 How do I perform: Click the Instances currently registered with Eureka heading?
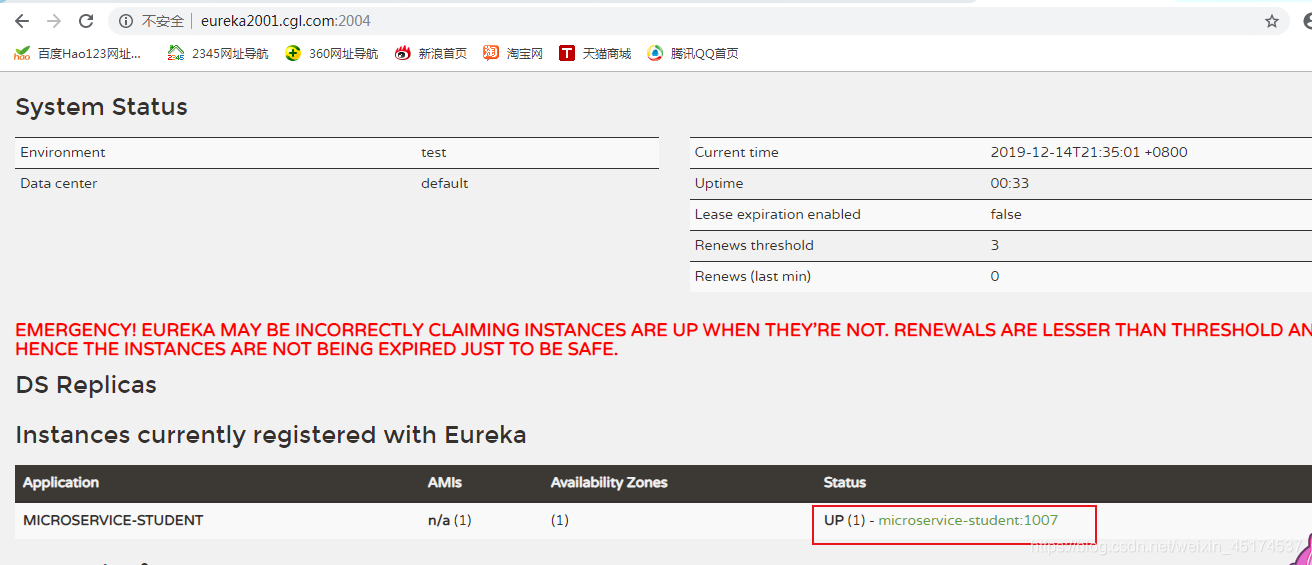271,435
